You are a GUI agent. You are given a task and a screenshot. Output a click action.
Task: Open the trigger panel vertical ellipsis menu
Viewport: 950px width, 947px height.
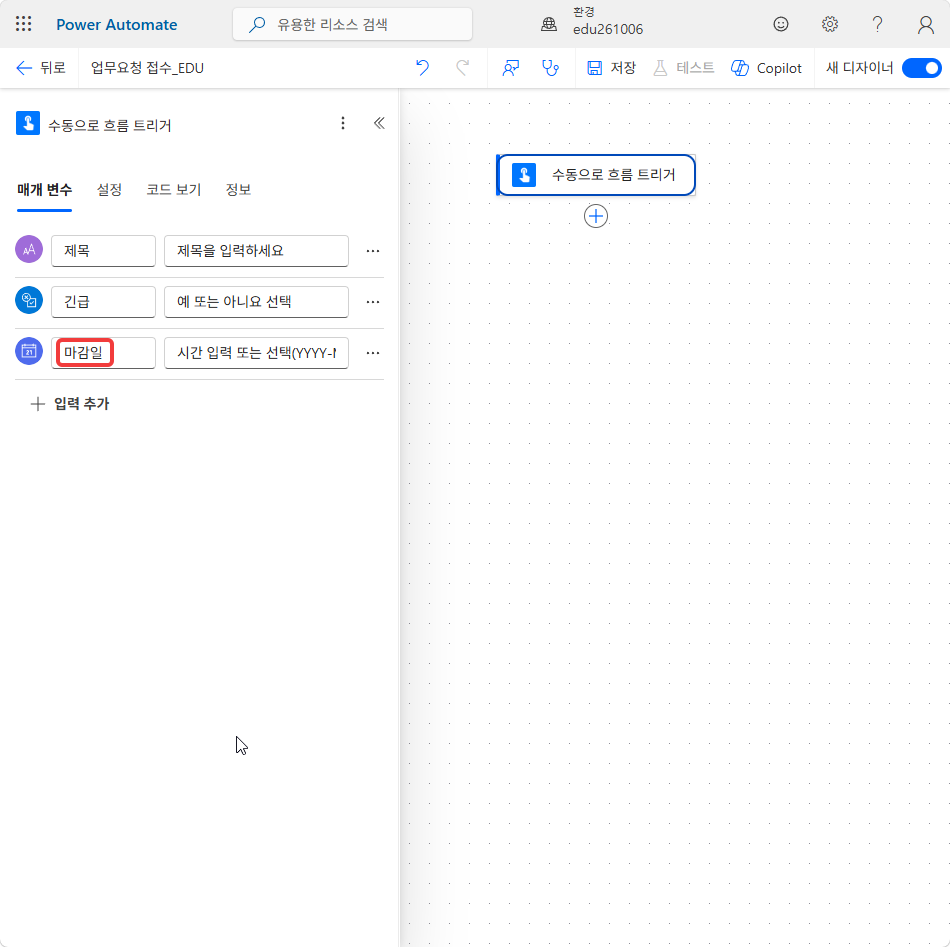point(343,124)
